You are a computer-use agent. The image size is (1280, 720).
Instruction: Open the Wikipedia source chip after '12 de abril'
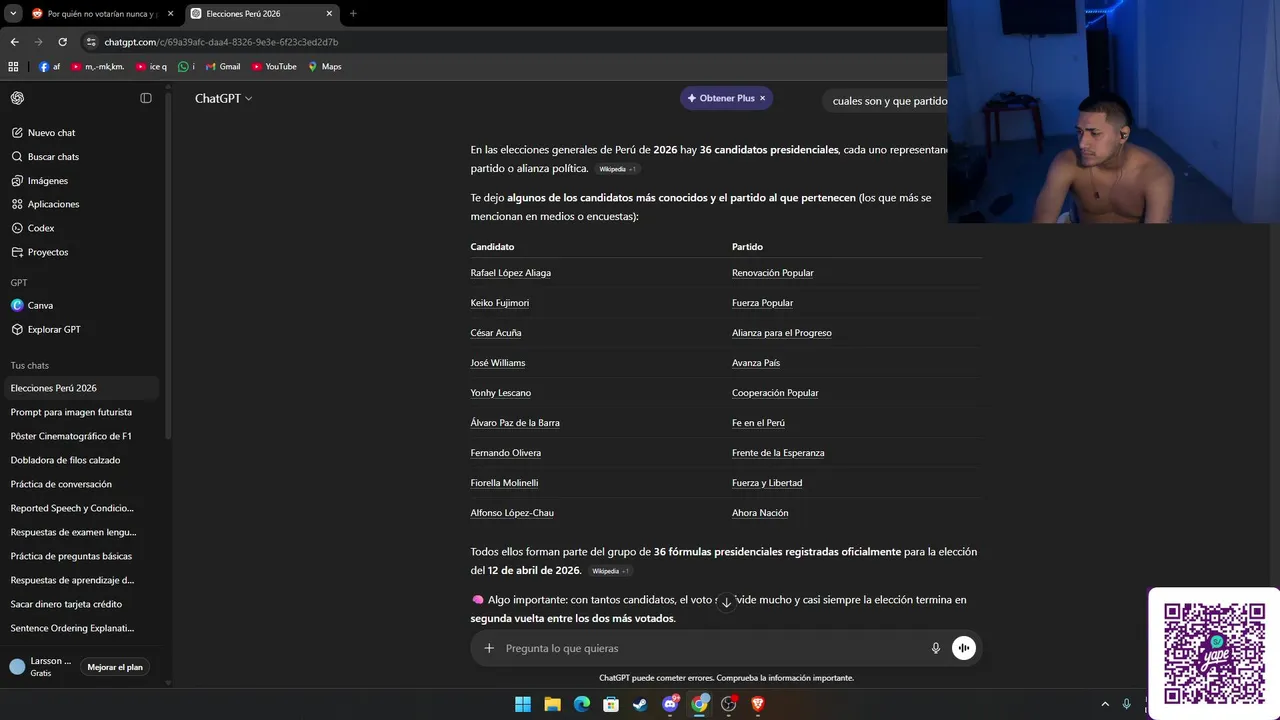pyautogui.click(x=610, y=571)
